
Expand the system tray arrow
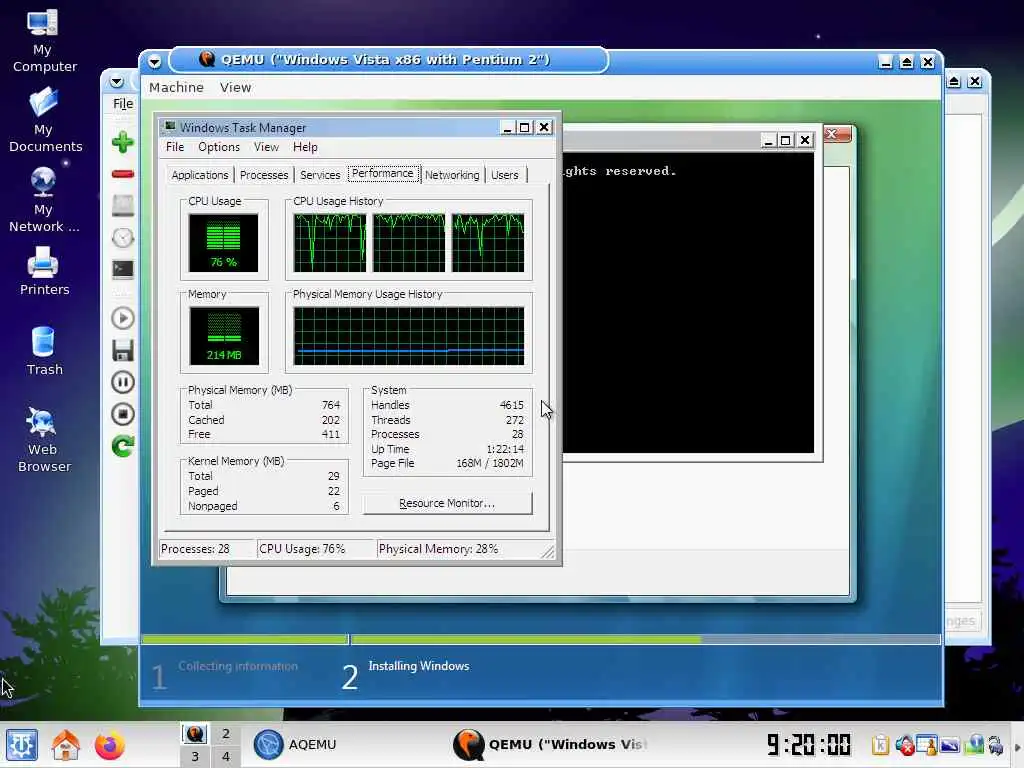pyautogui.click(x=1017, y=747)
